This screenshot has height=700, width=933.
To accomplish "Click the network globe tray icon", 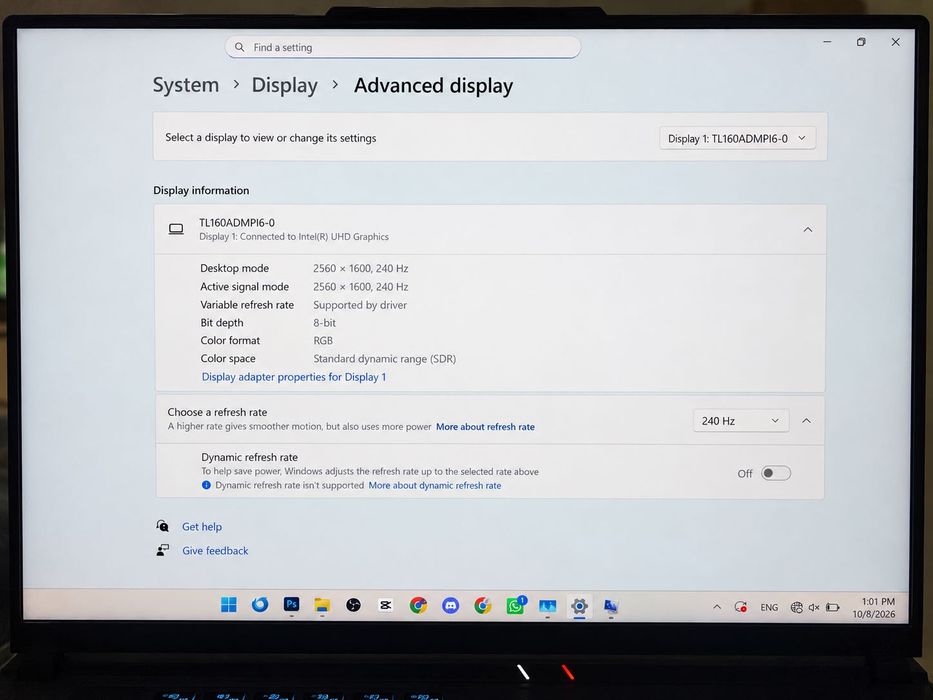I will [x=797, y=608].
